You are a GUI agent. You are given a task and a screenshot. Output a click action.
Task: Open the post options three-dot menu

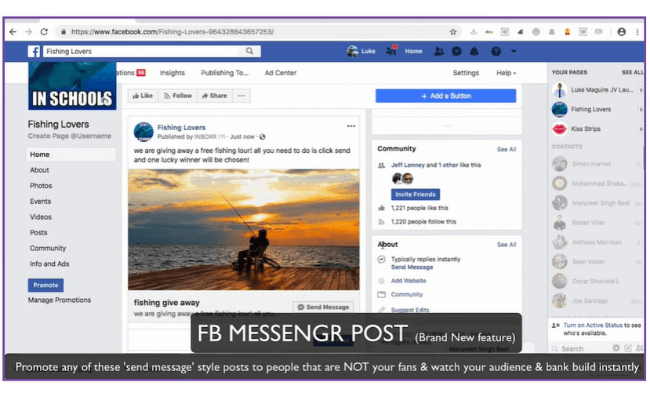coord(351,126)
